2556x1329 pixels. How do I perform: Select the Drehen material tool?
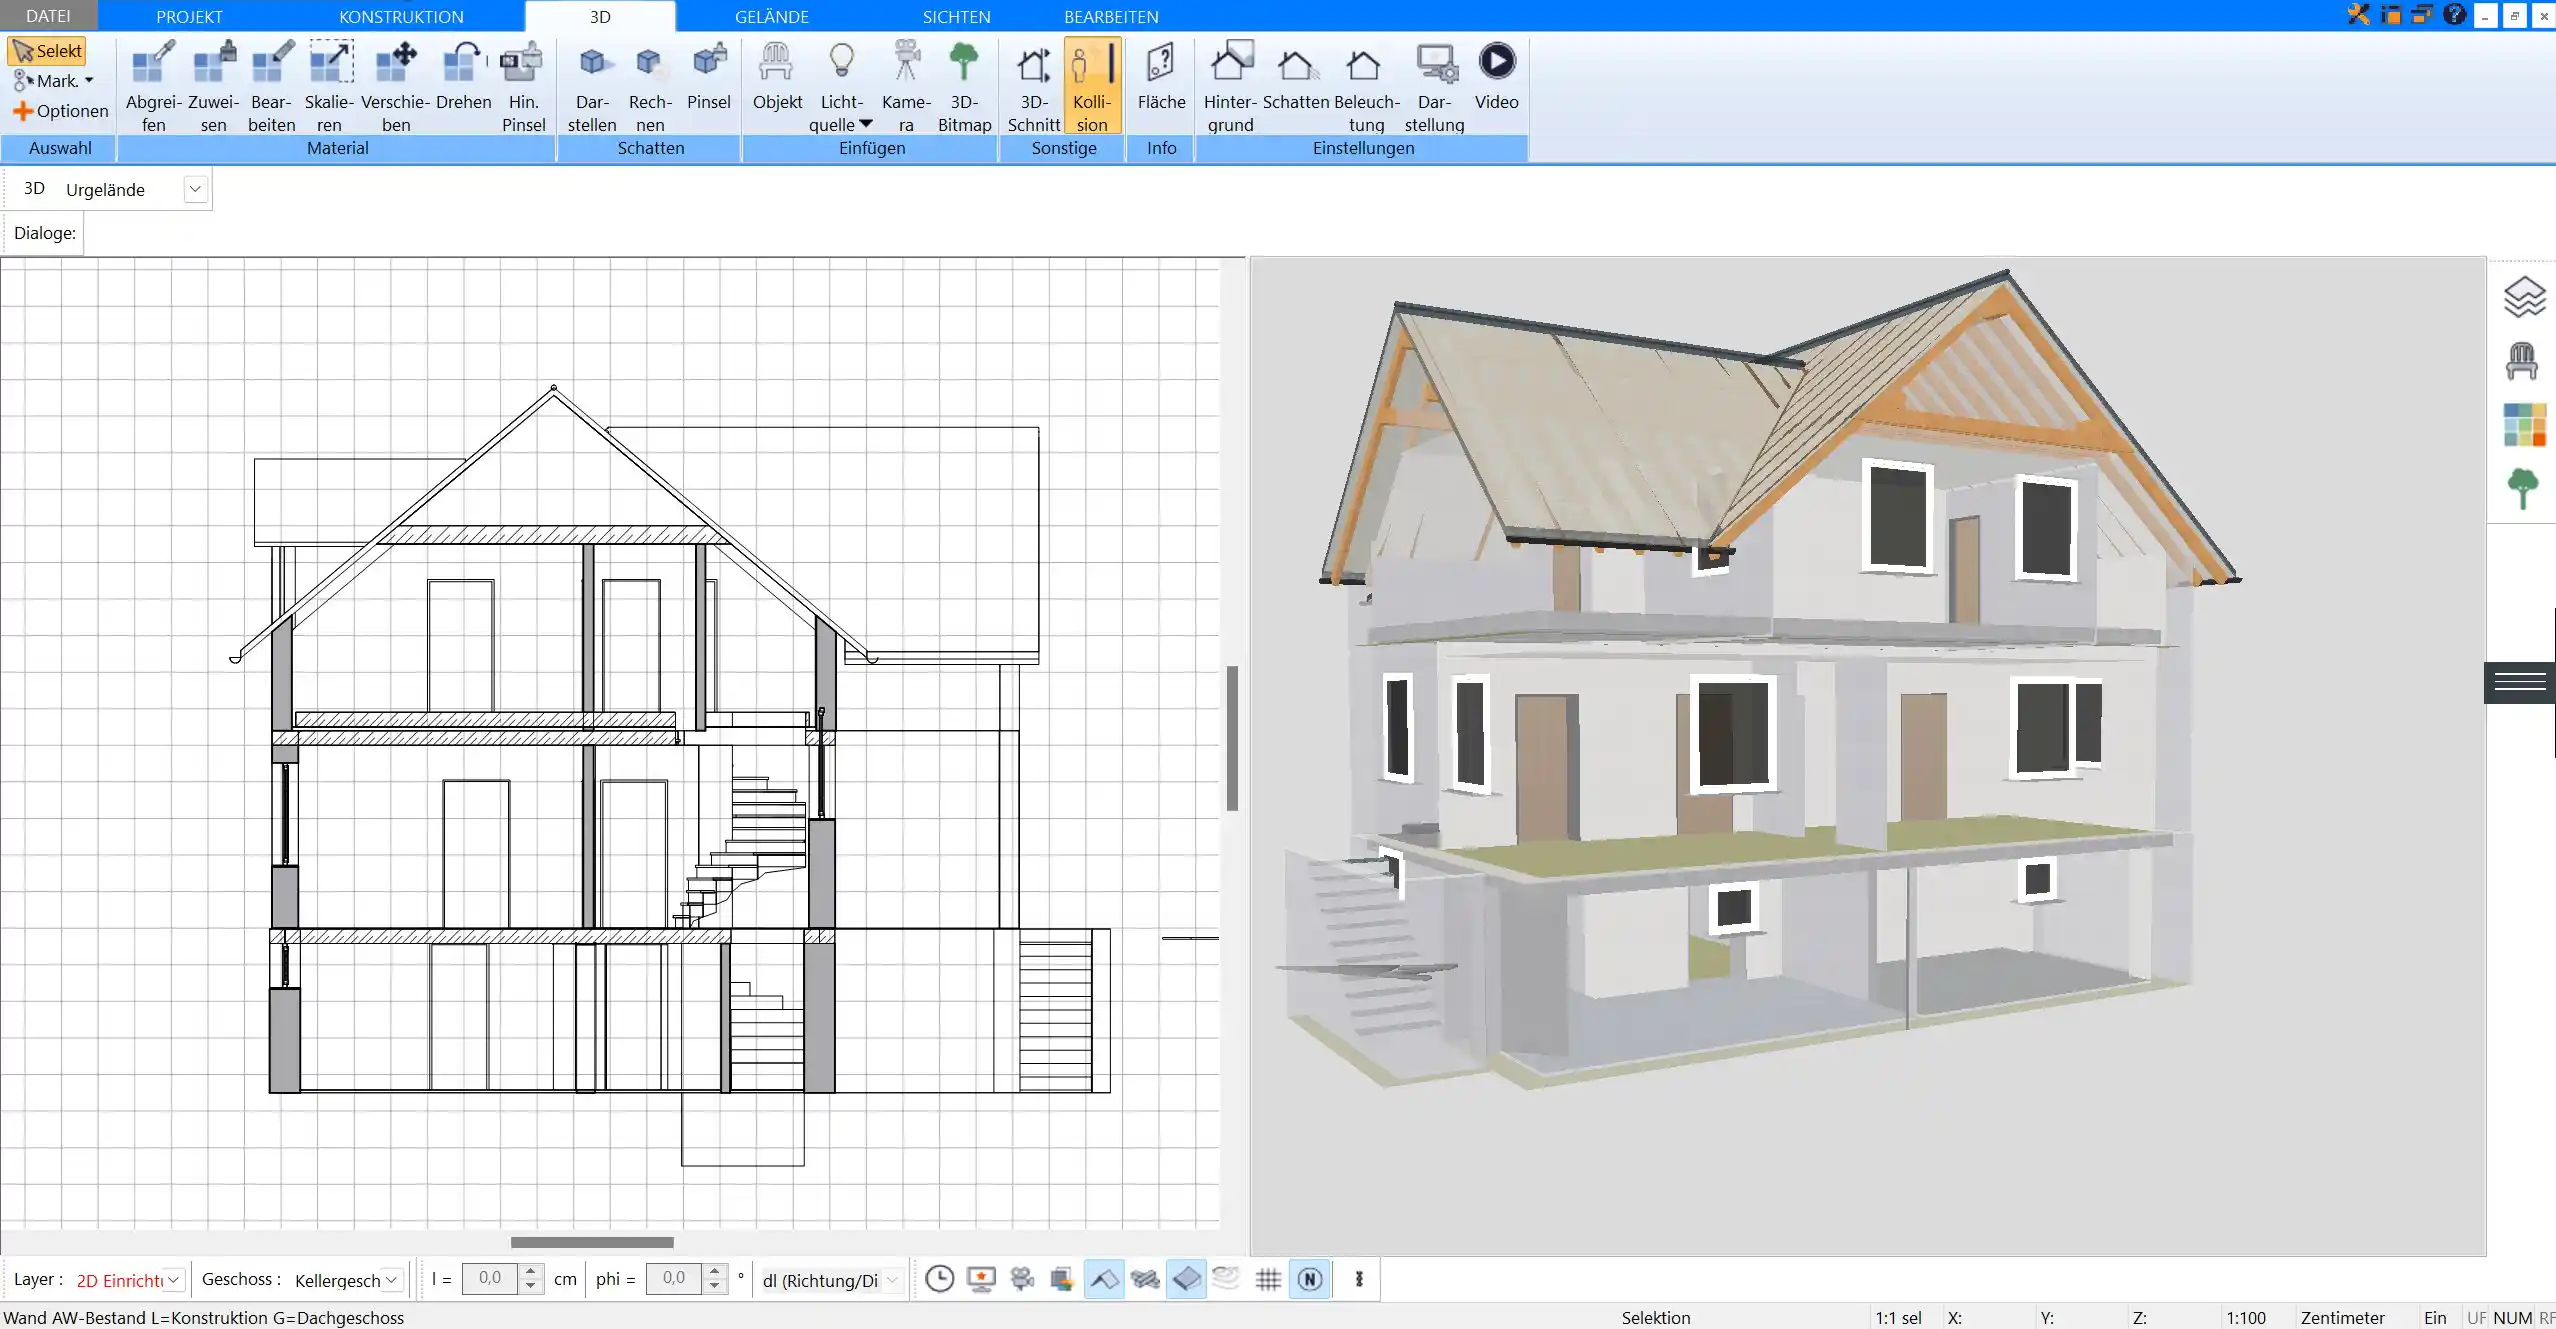[x=463, y=76]
